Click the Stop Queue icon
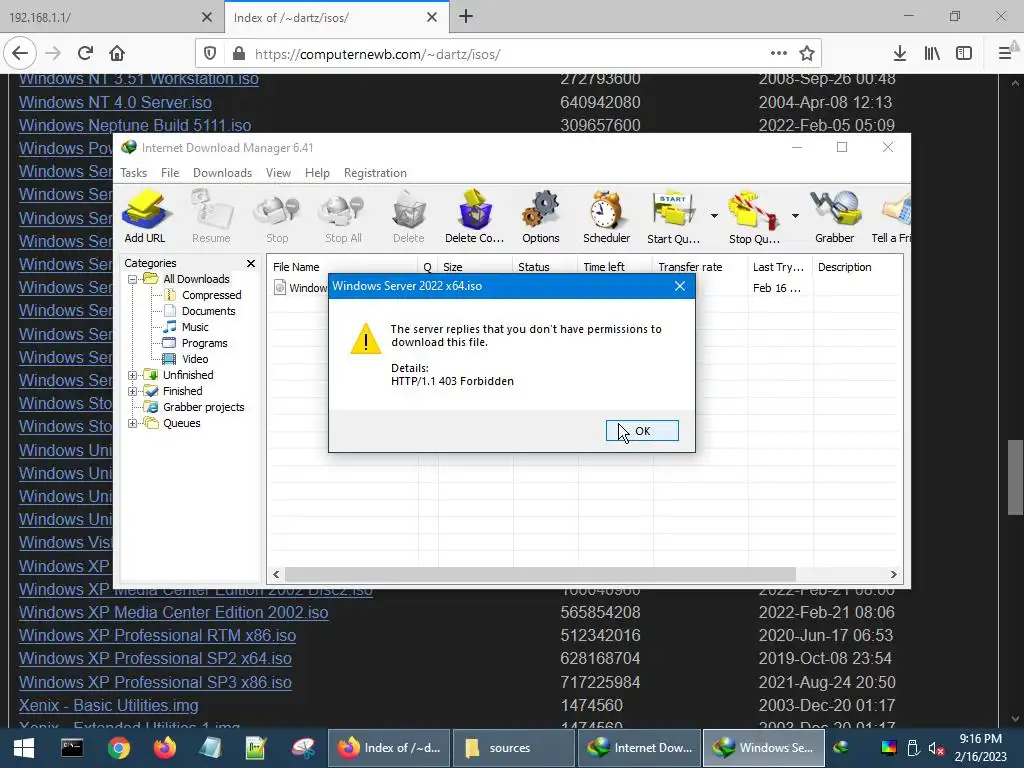This screenshot has height=768, width=1024. pyautogui.click(x=754, y=216)
